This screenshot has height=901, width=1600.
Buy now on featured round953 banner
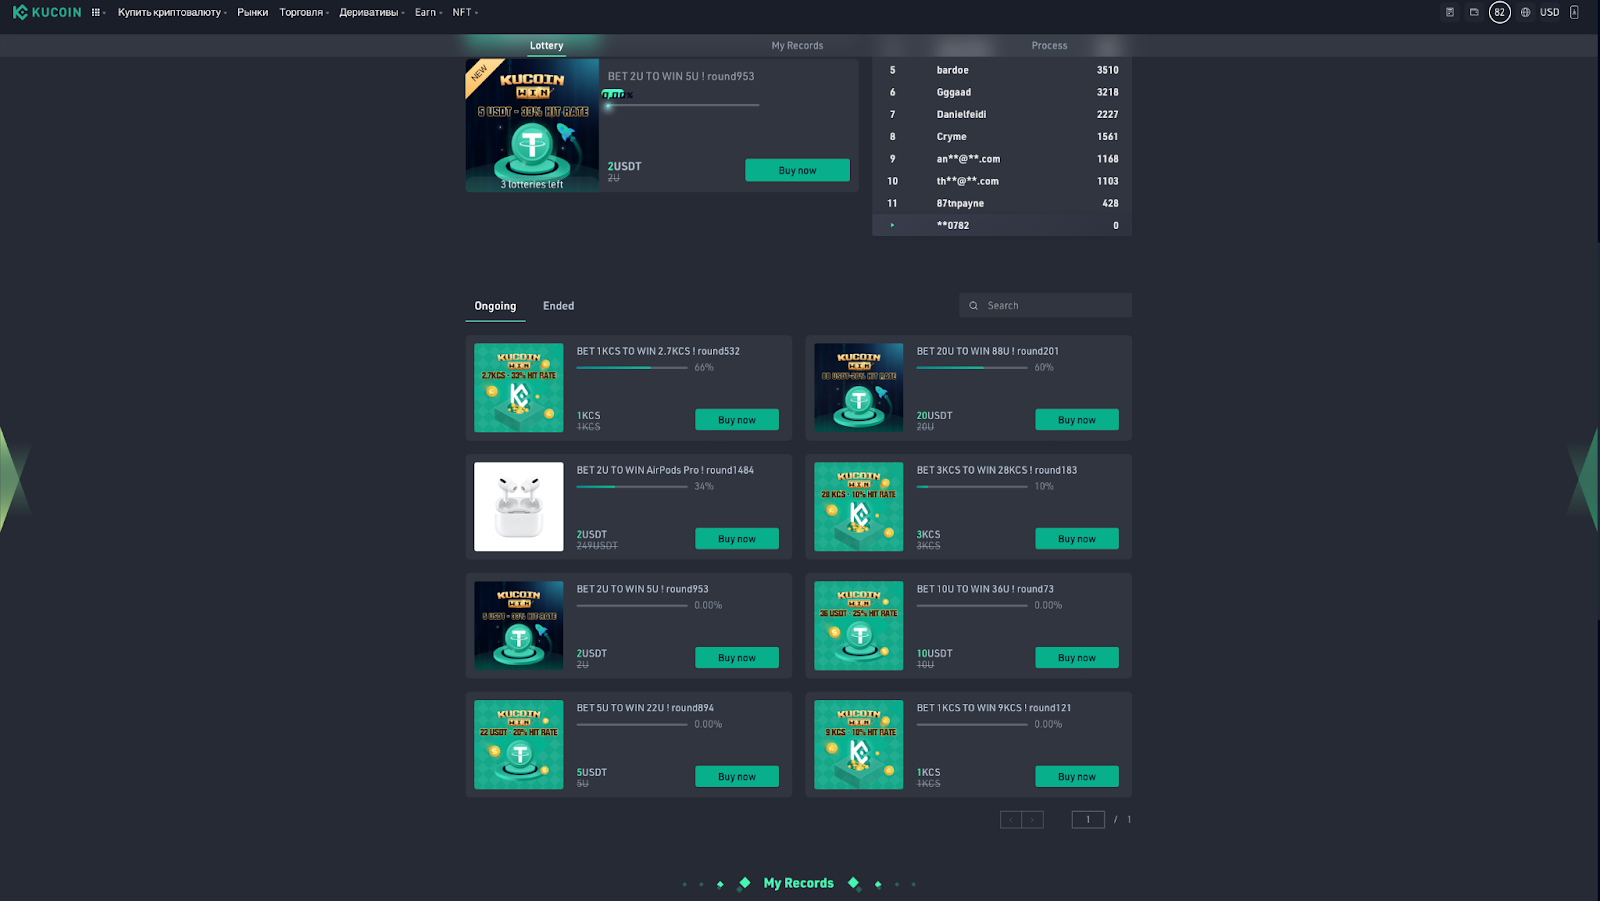797,170
